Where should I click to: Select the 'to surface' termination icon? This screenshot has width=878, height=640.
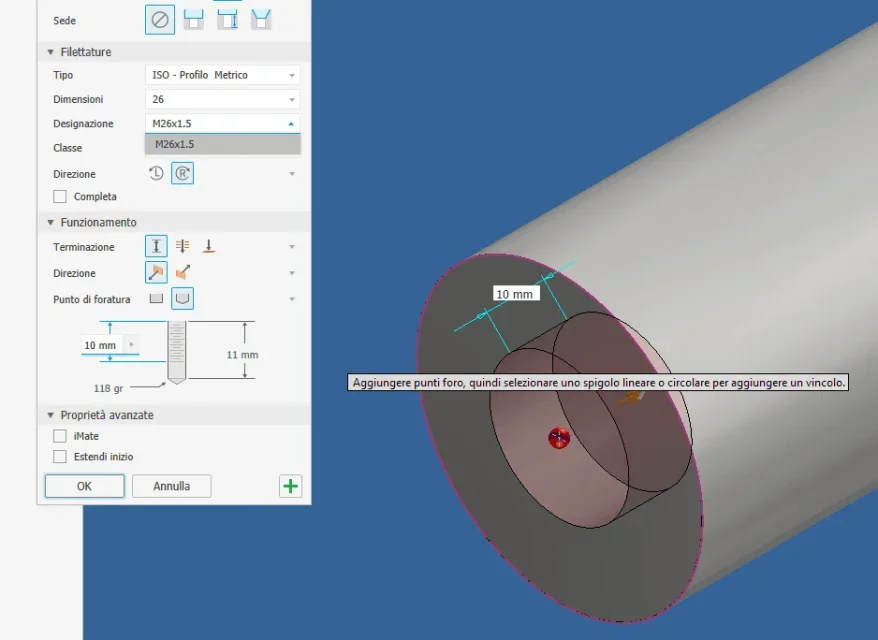[x=209, y=246]
